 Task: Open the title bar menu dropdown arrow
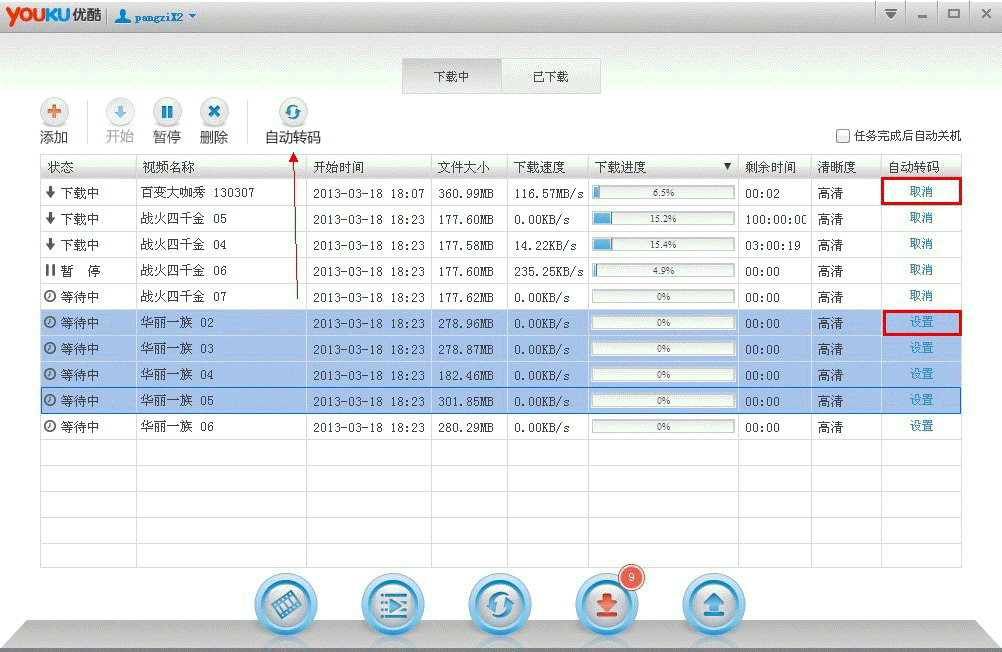coord(890,14)
